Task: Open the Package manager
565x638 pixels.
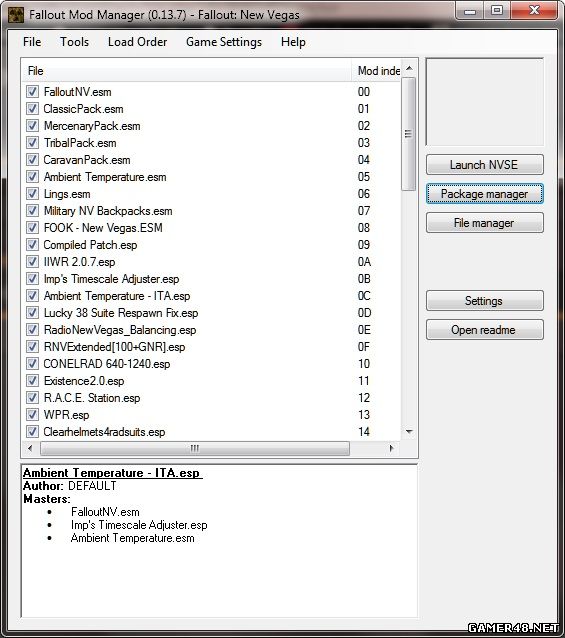Action: point(484,194)
